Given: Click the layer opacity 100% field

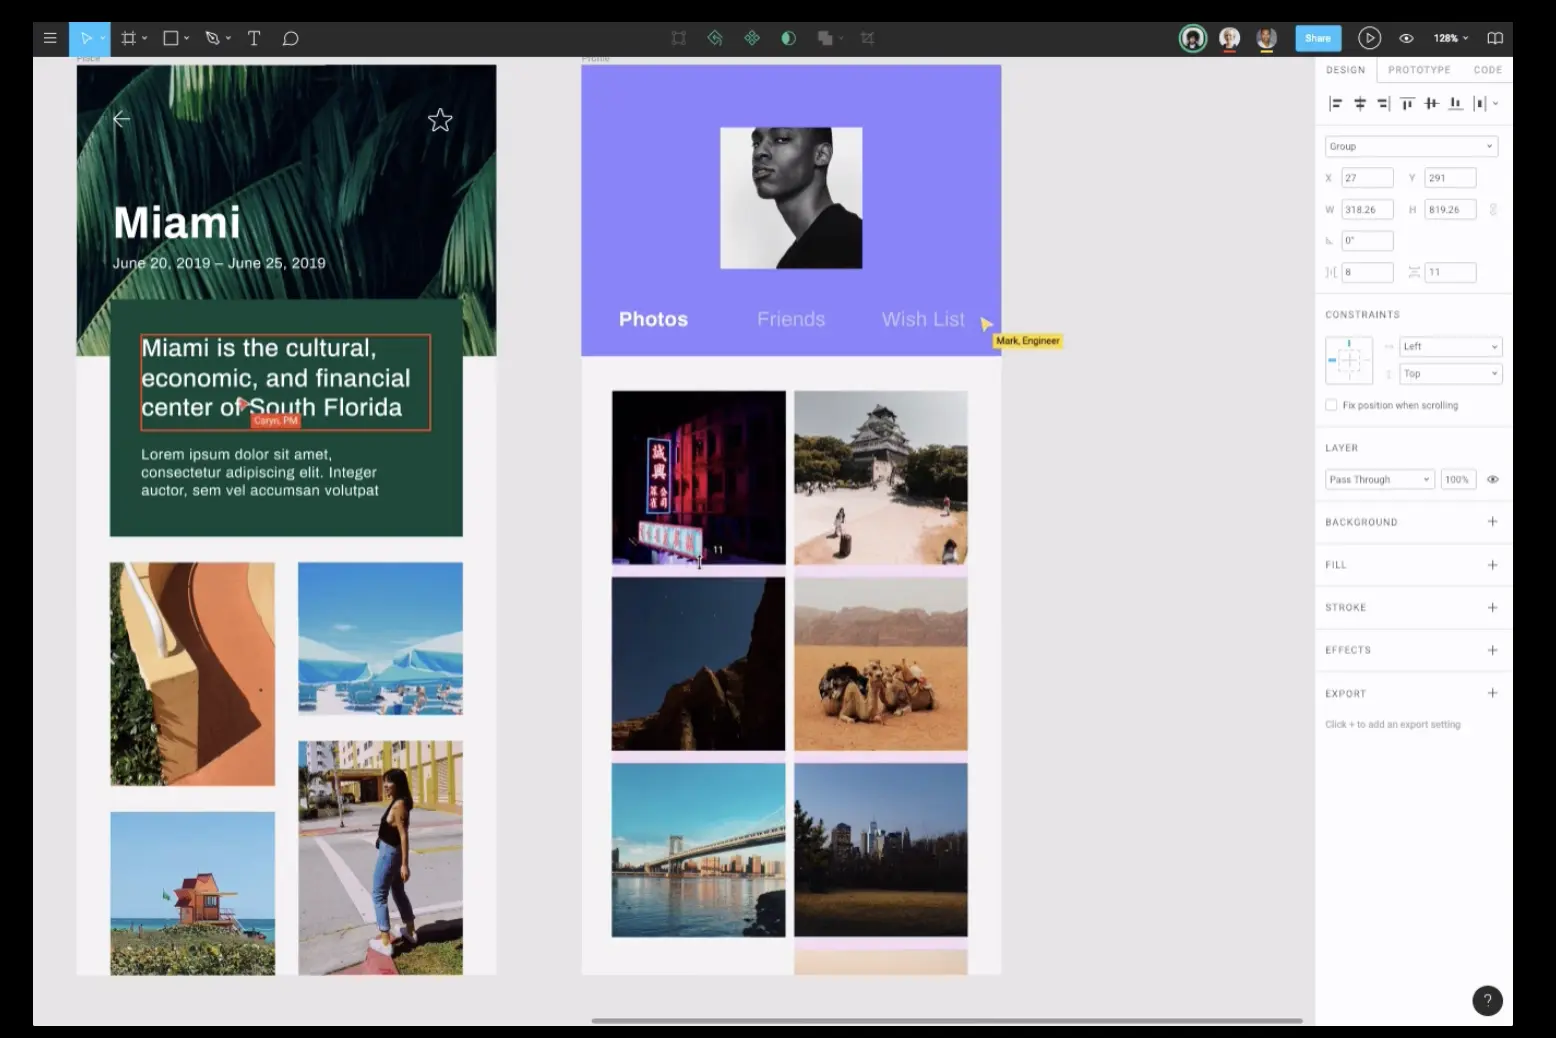Looking at the screenshot, I should (1457, 480).
